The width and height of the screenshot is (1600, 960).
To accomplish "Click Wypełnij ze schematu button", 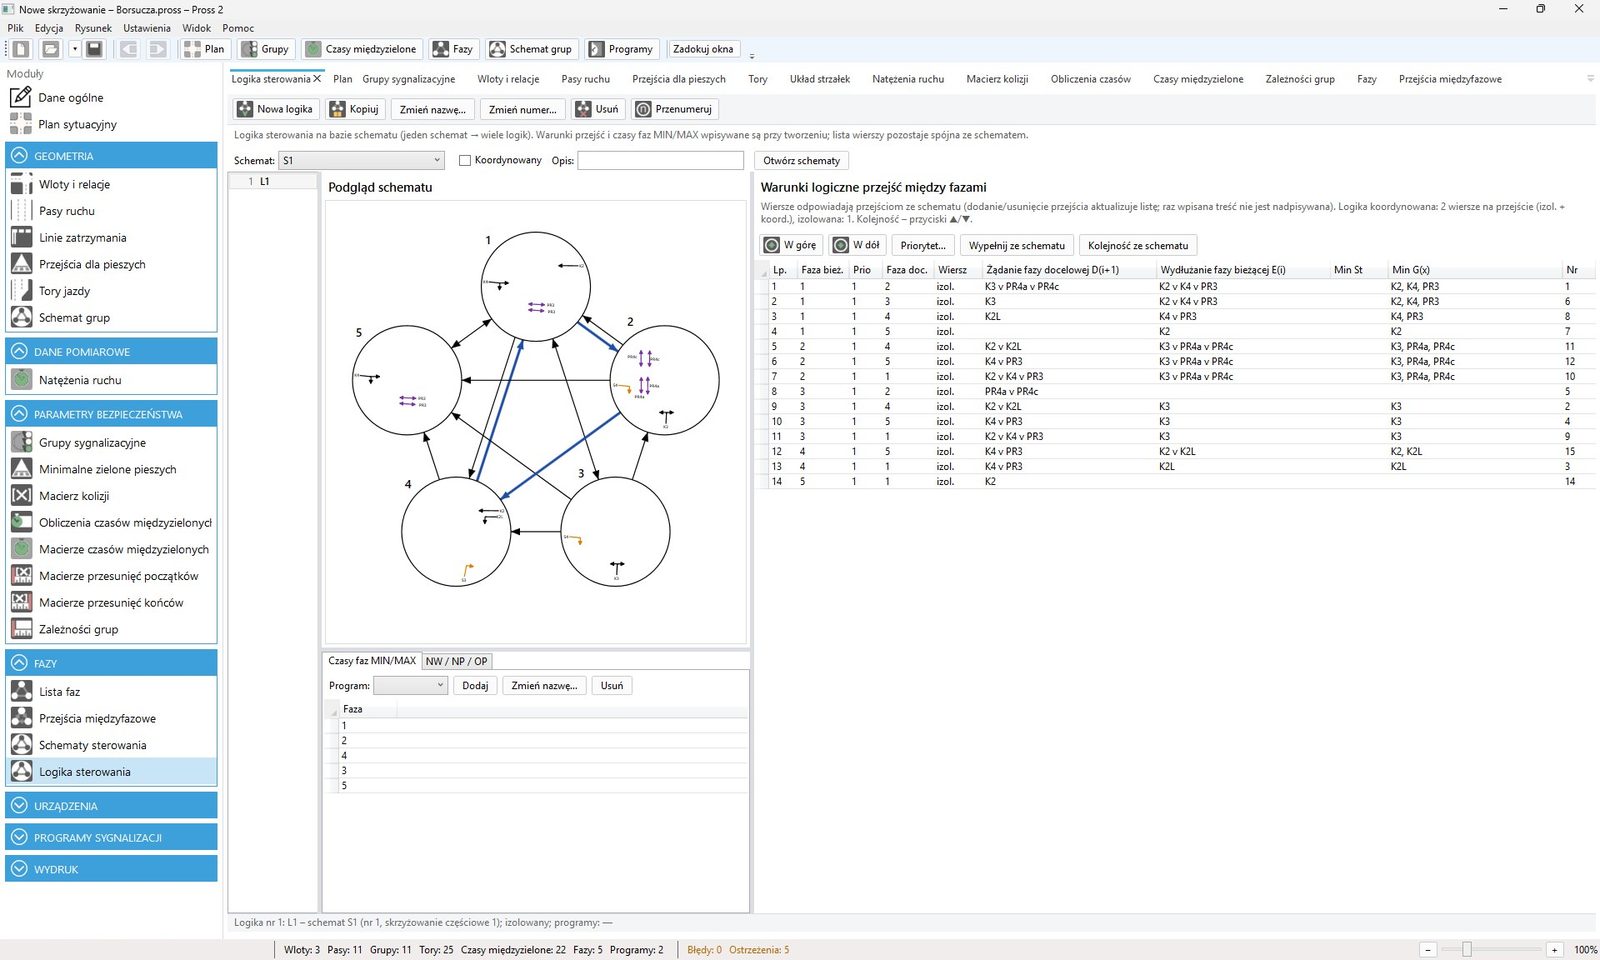I will pyautogui.click(x=1017, y=245).
